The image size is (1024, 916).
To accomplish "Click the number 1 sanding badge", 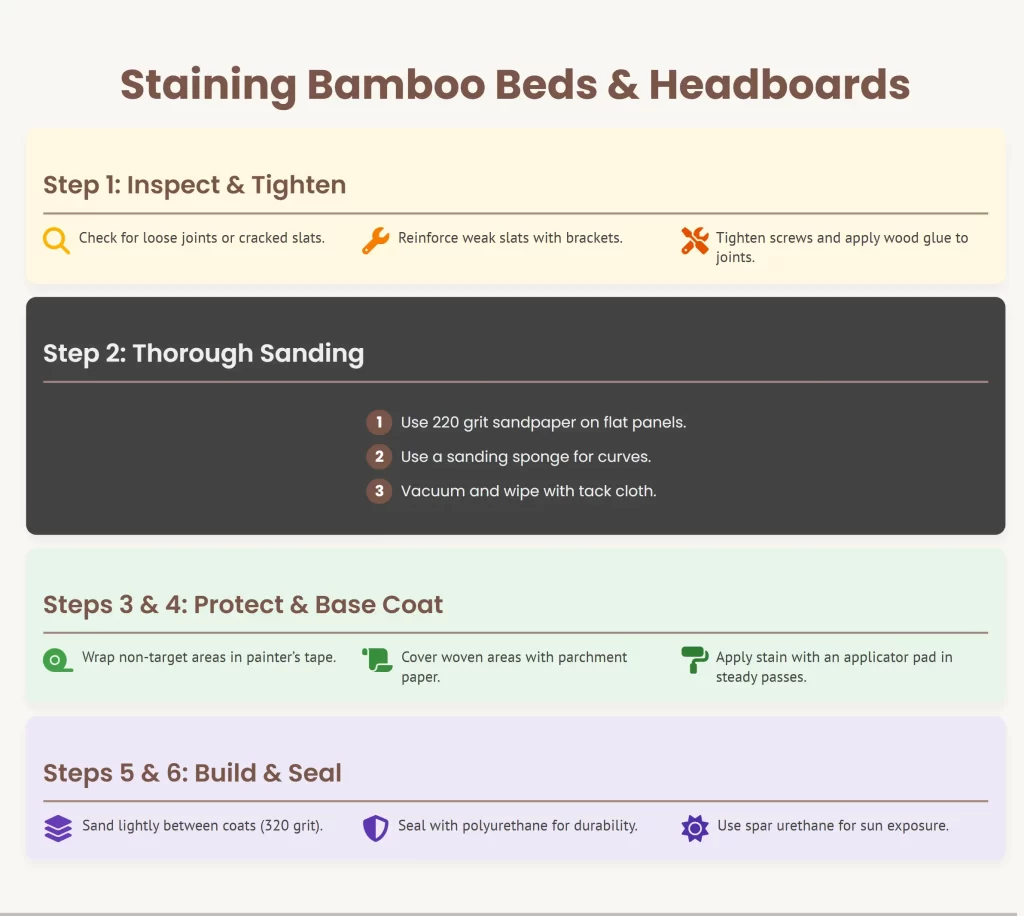I will click(379, 422).
